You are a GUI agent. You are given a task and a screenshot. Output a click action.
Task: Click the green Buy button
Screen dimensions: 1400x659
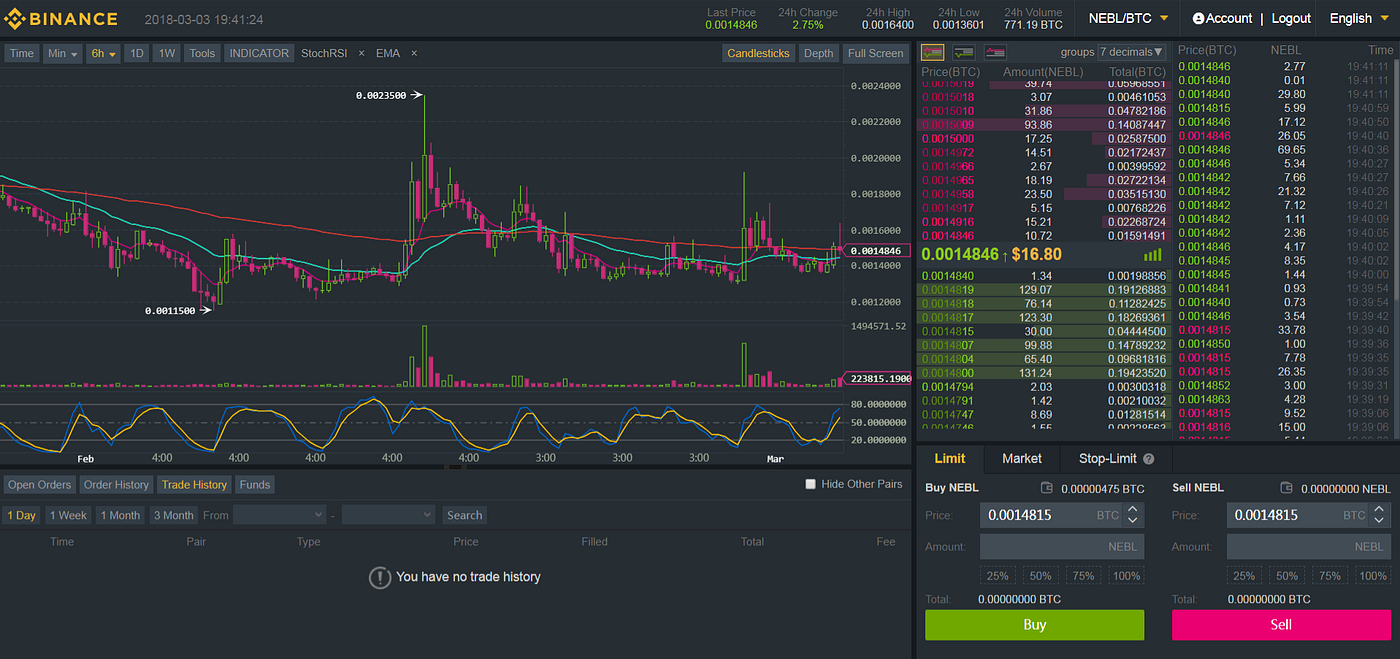[x=1034, y=624]
